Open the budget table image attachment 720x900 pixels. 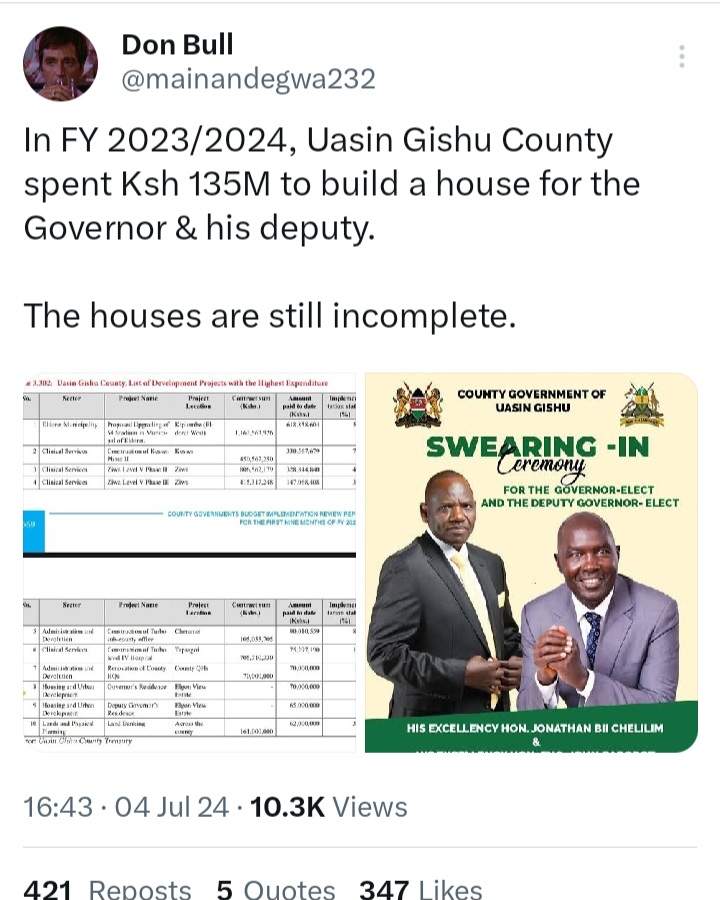pos(189,562)
